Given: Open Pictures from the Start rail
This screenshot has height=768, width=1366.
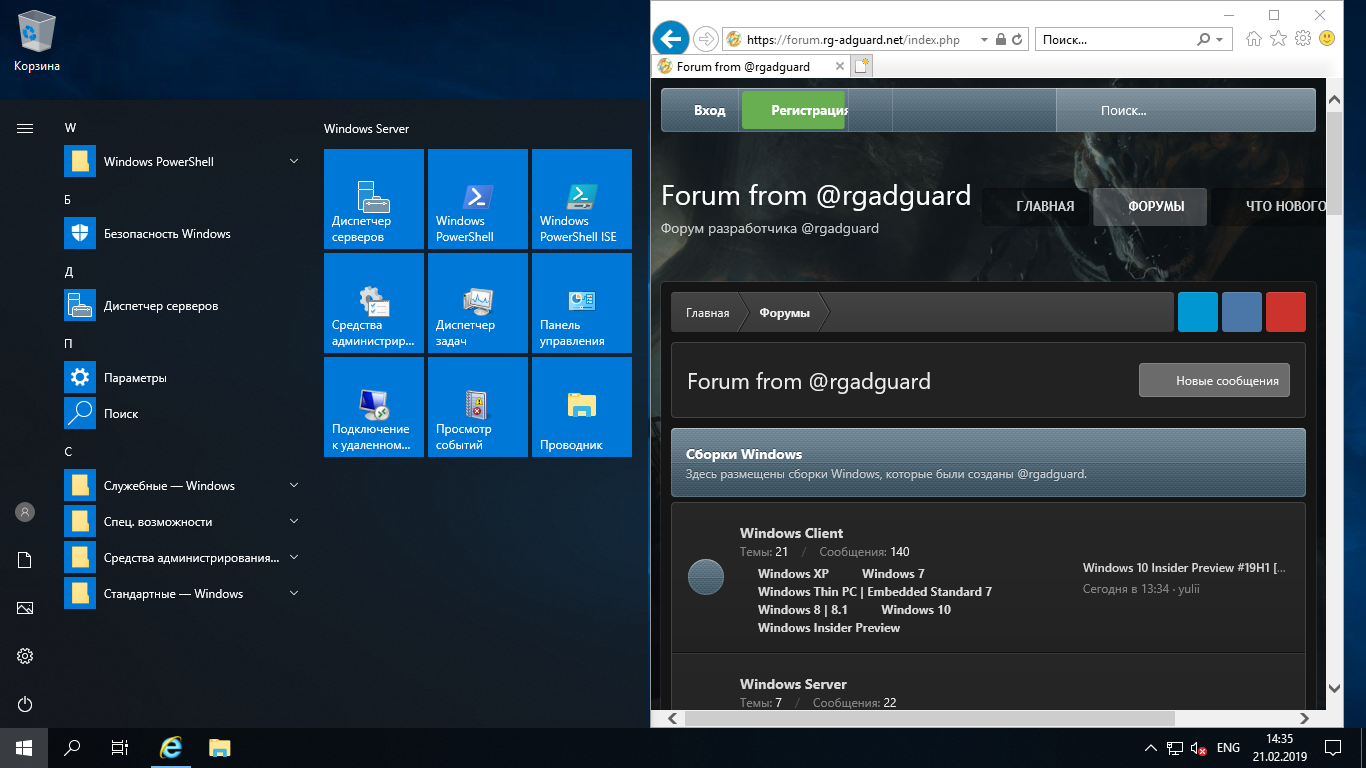Looking at the screenshot, I should tap(25, 608).
